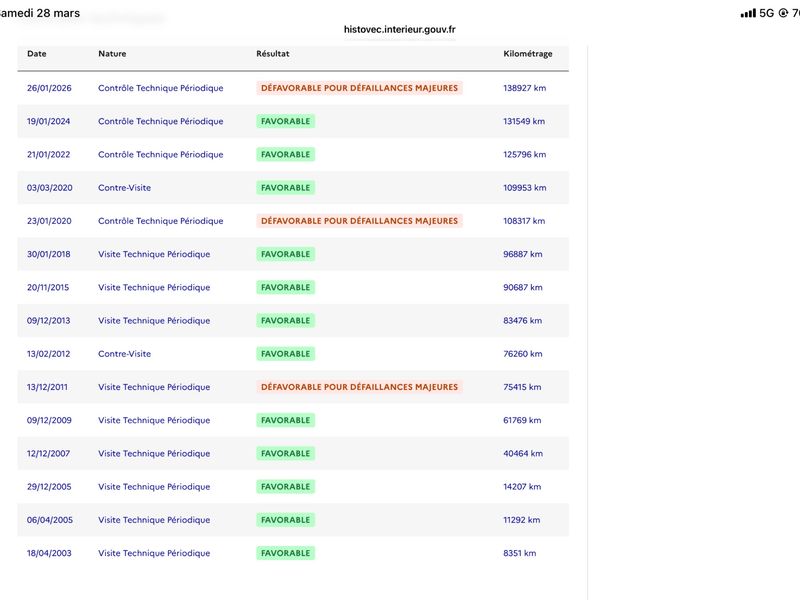Click the 40464 km mileage value
The image size is (800, 600).
[523, 453]
